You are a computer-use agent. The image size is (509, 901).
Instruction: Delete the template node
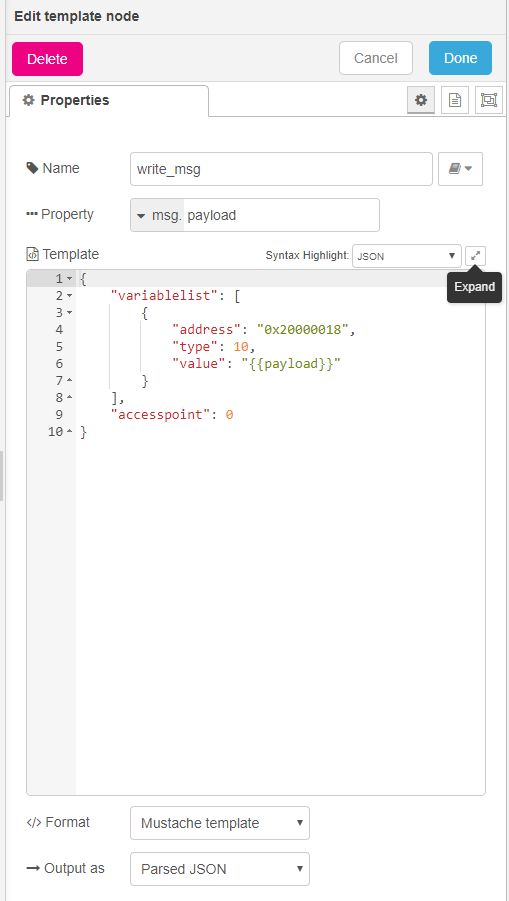pyautogui.click(x=48, y=59)
